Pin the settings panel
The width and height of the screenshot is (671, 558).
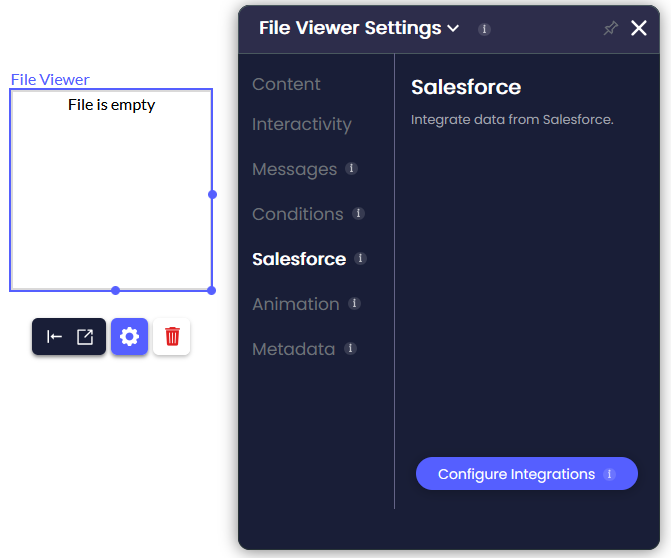[x=611, y=28]
